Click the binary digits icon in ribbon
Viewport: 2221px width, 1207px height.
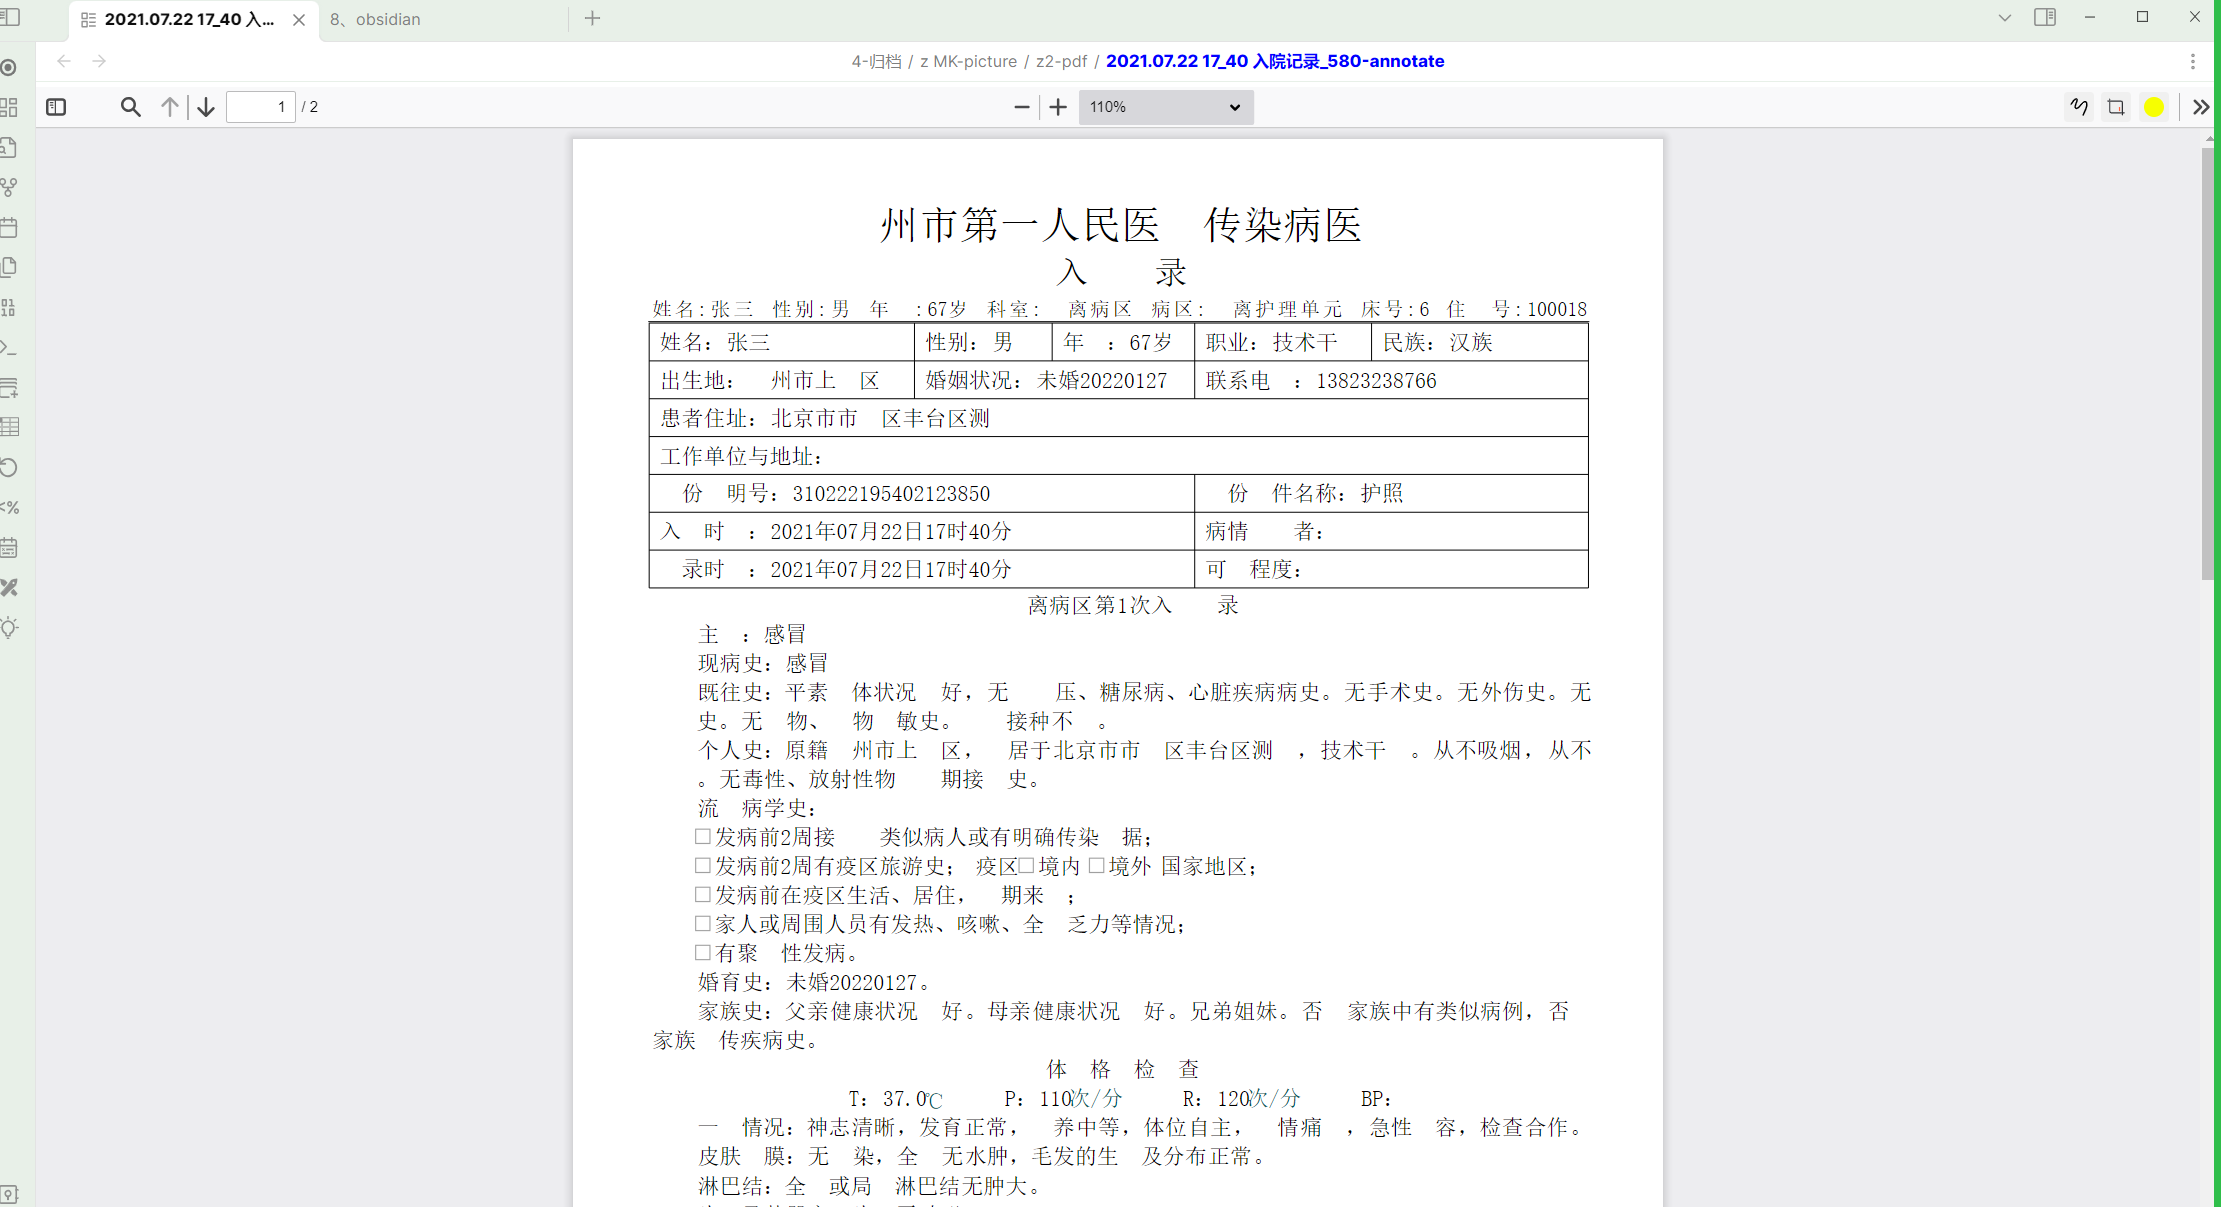(9, 307)
